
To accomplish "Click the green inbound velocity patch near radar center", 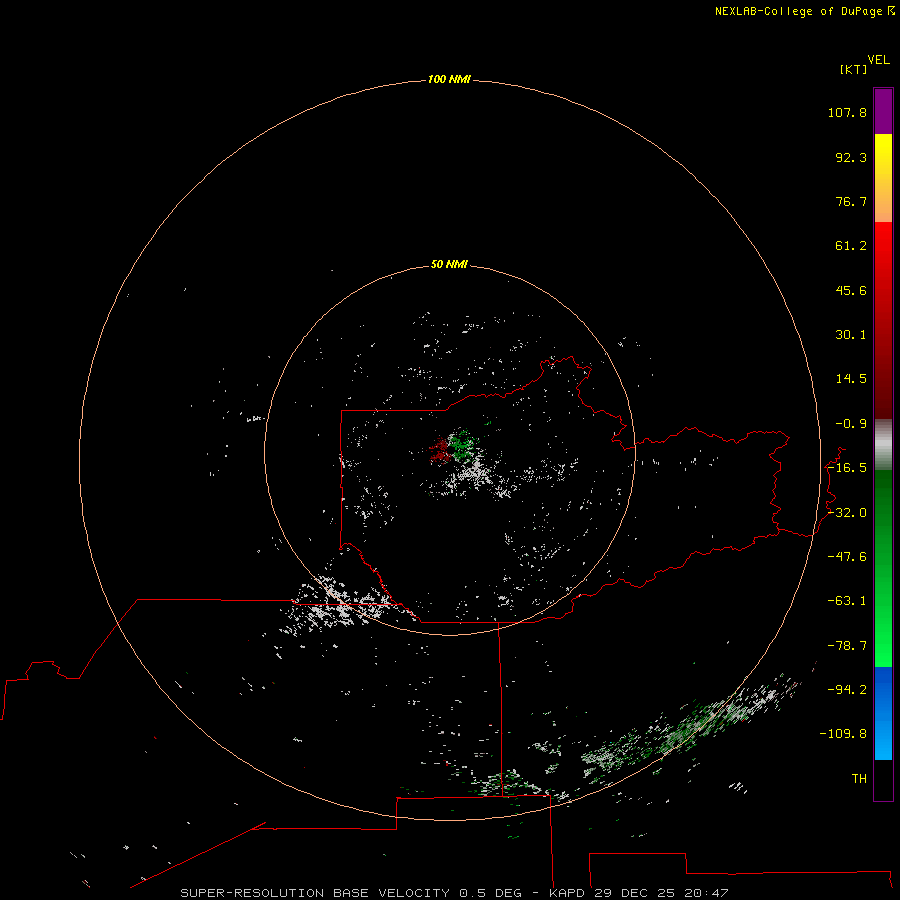I will 462,445.
